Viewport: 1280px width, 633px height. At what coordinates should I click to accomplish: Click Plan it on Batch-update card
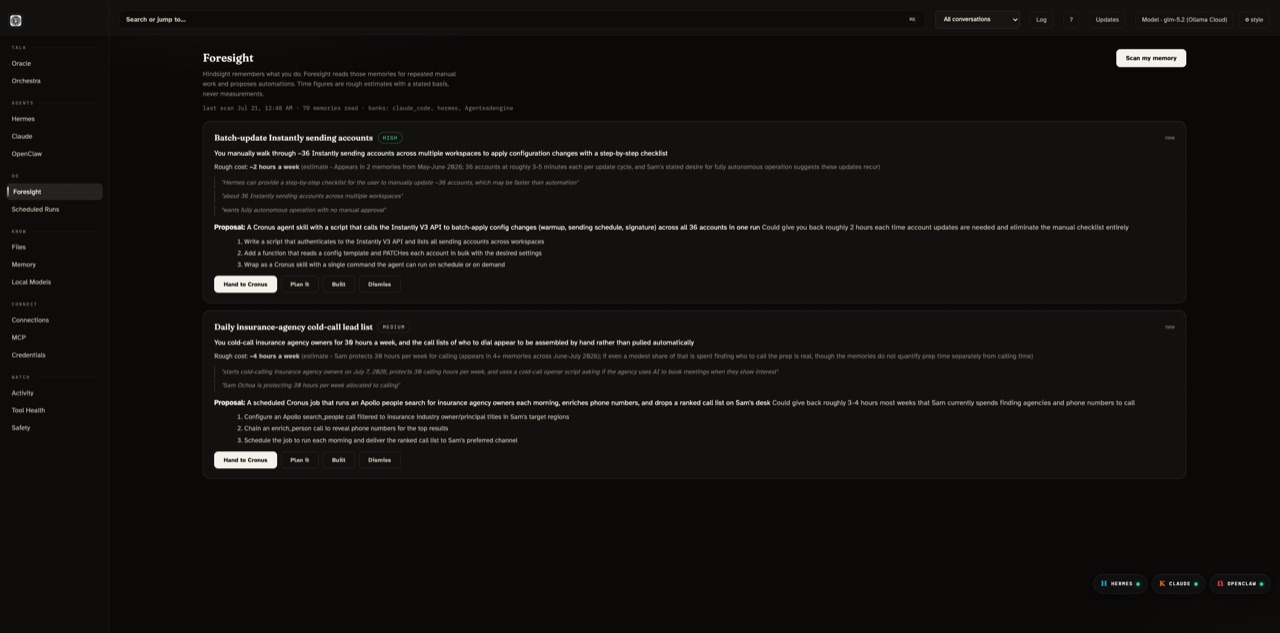299,284
